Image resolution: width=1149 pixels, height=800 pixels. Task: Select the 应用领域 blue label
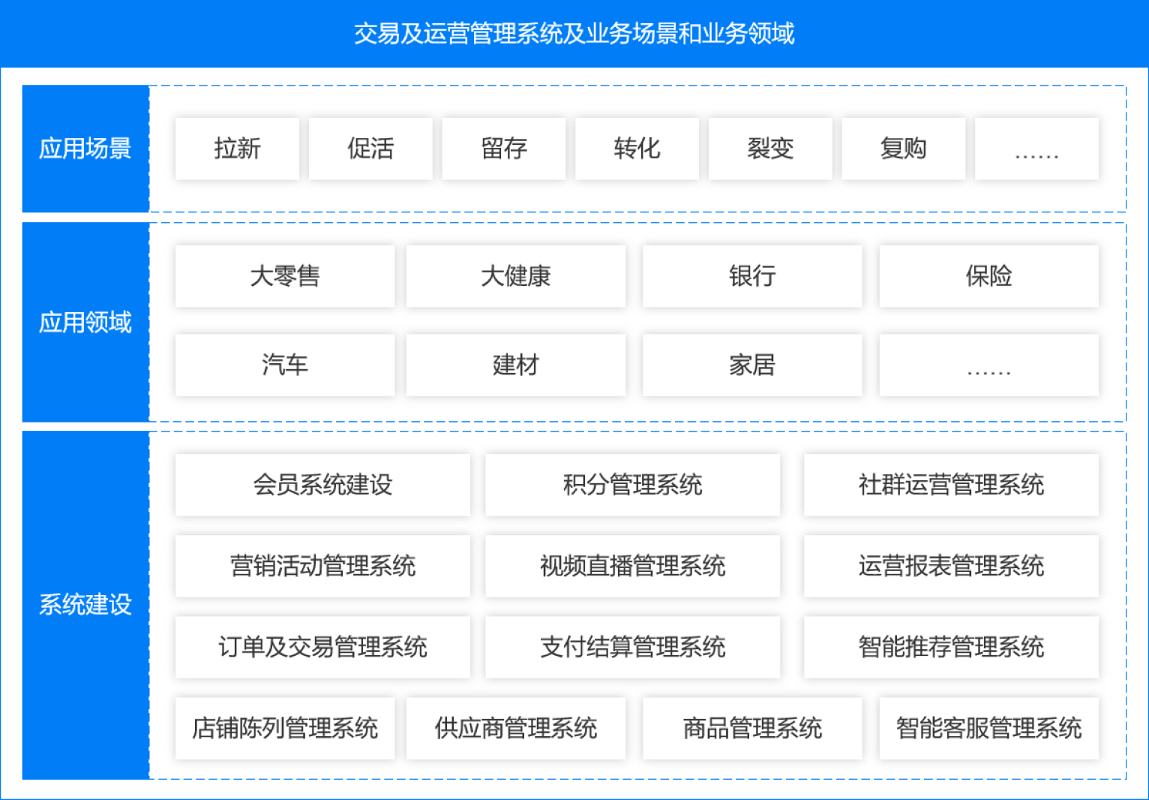(86, 322)
